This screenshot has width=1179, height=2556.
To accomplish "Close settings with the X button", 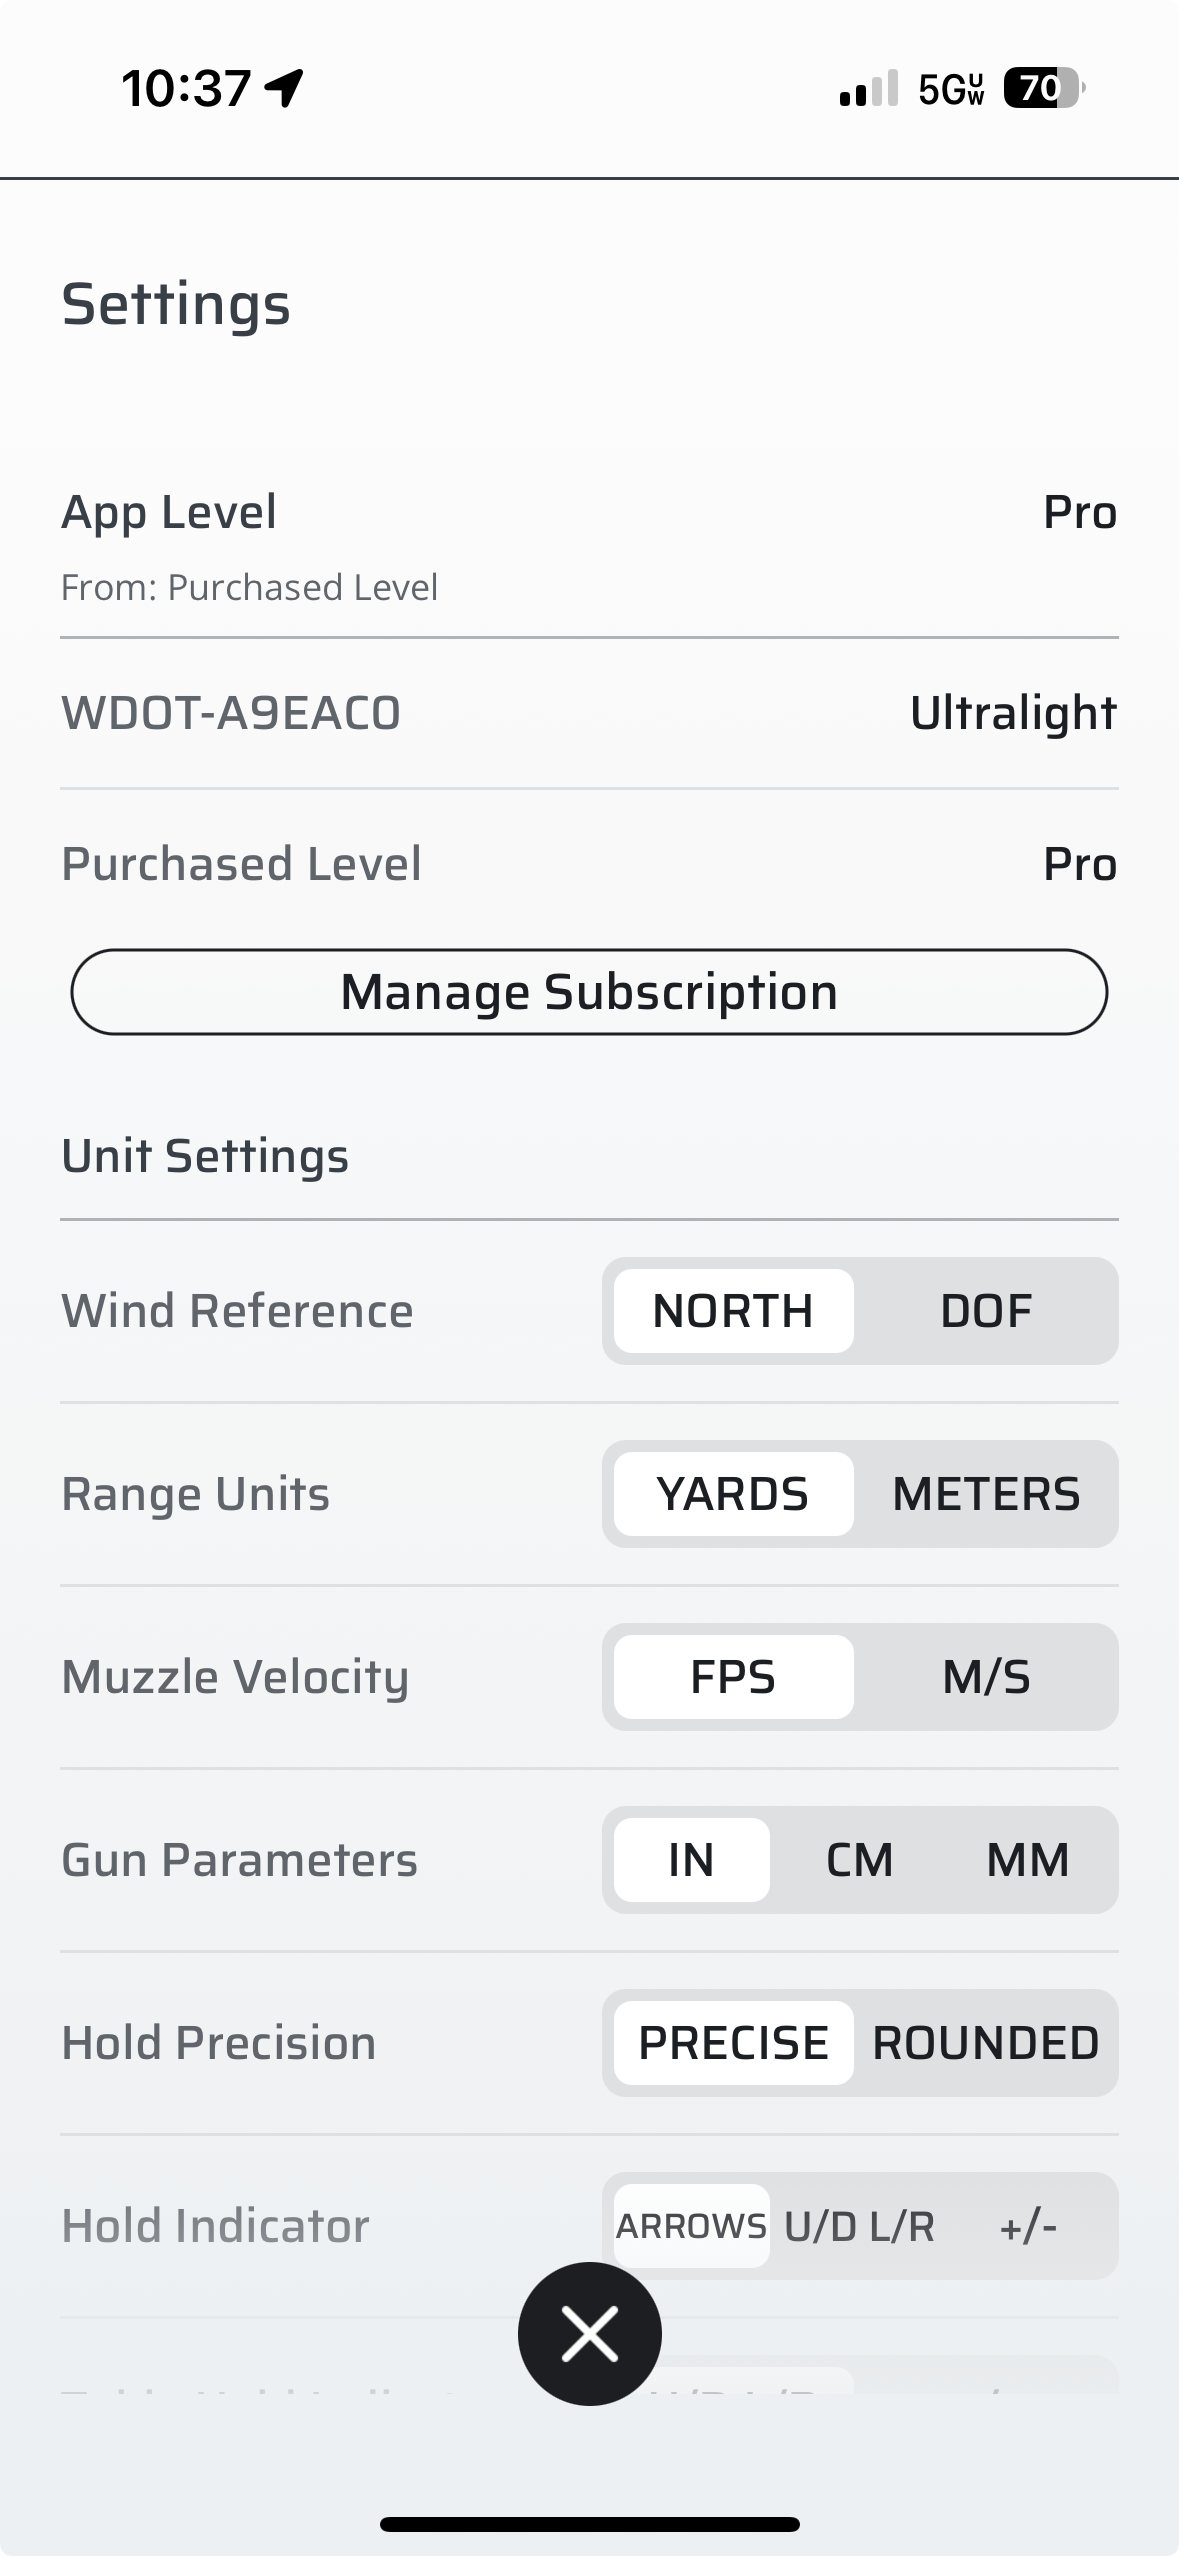I will 589,2334.
